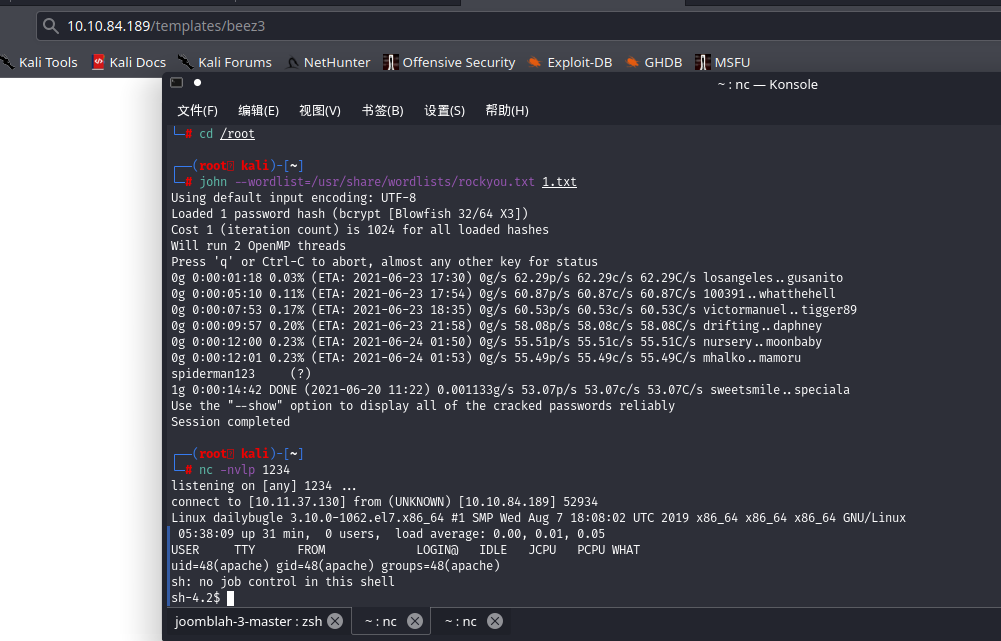
Task: Close the middle ~ : nc tab
Action: (x=415, y=621)
